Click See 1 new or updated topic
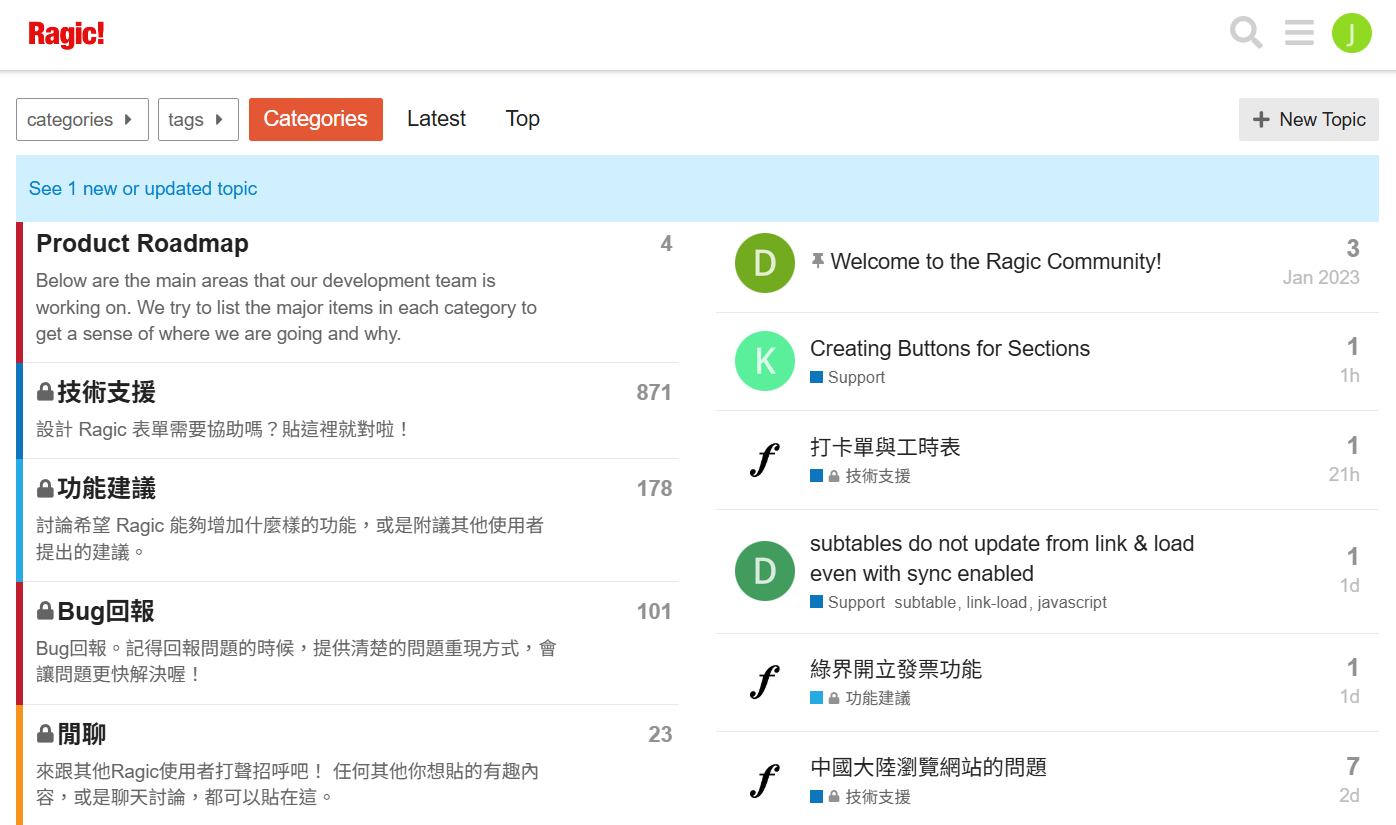Image resolution: width=1396 pixels, height=825 pixels. click(143, 189)
